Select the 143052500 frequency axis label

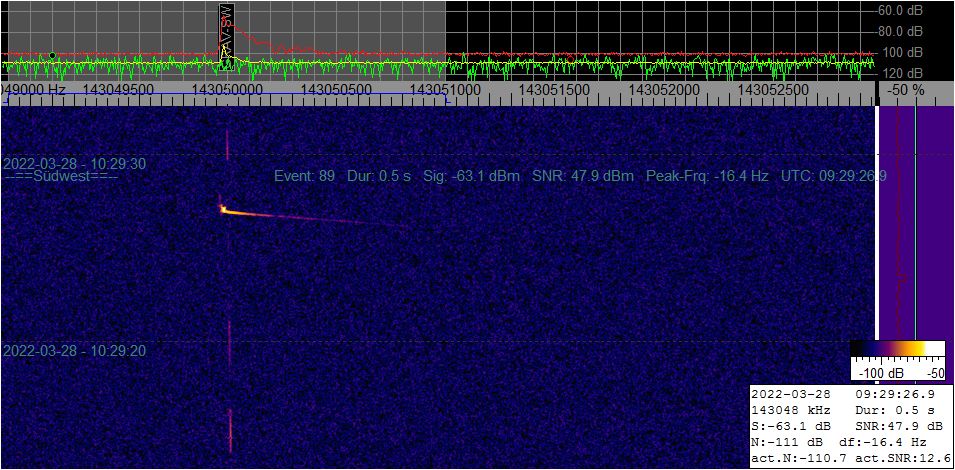(x=773, y=89)
